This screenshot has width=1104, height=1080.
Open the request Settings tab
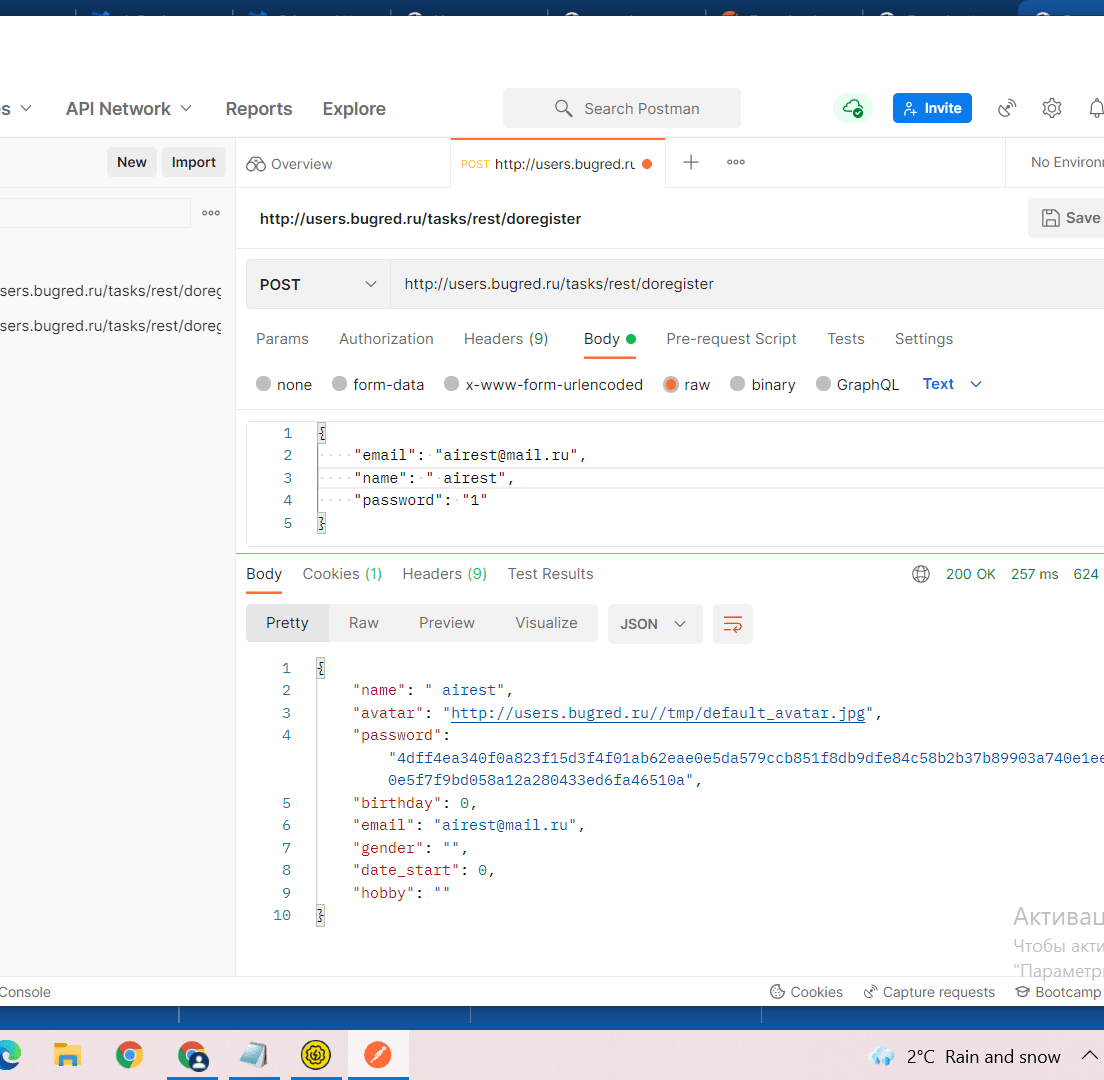[x=924, y=339]
